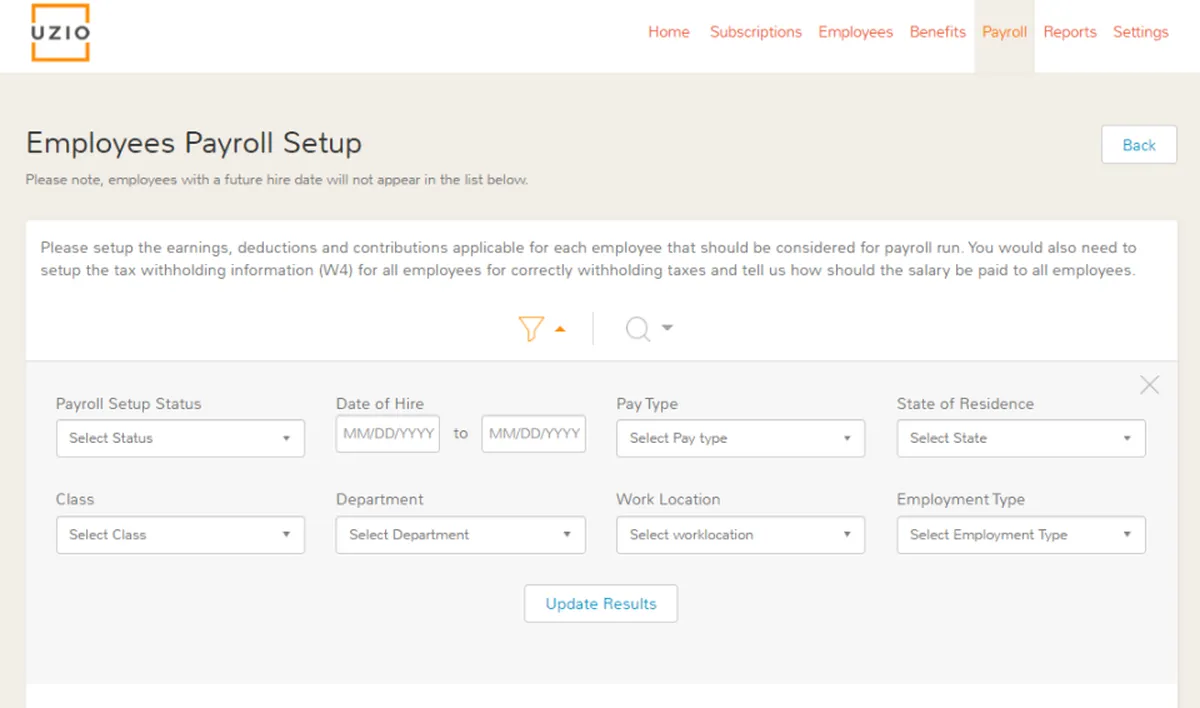Focus the Date of Hire end field

[x=534, y=434]
